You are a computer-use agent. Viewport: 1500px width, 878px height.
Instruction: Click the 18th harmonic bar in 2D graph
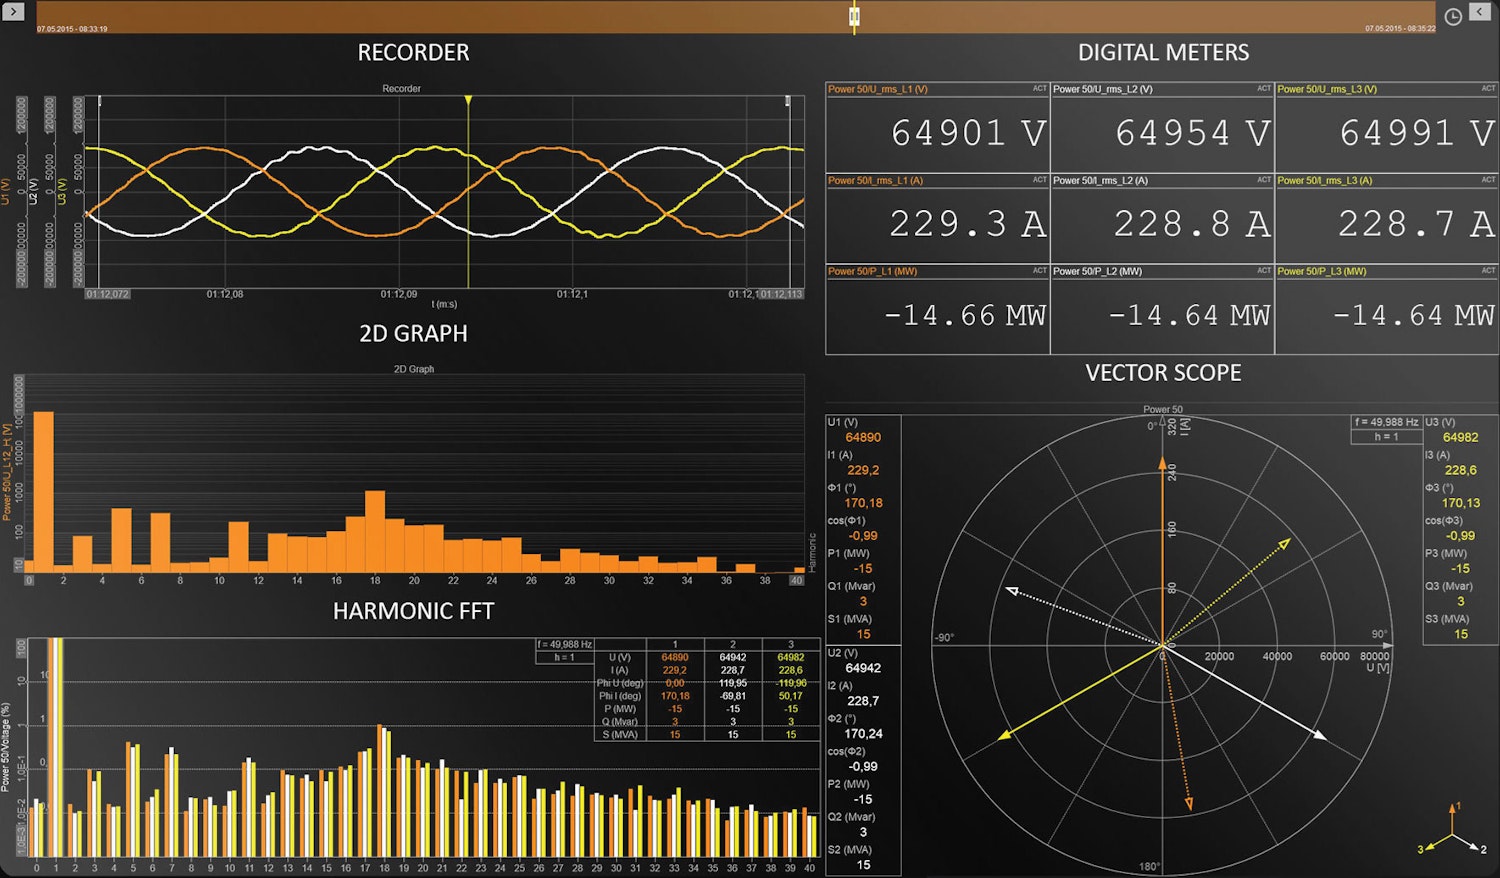coord(375,531)
